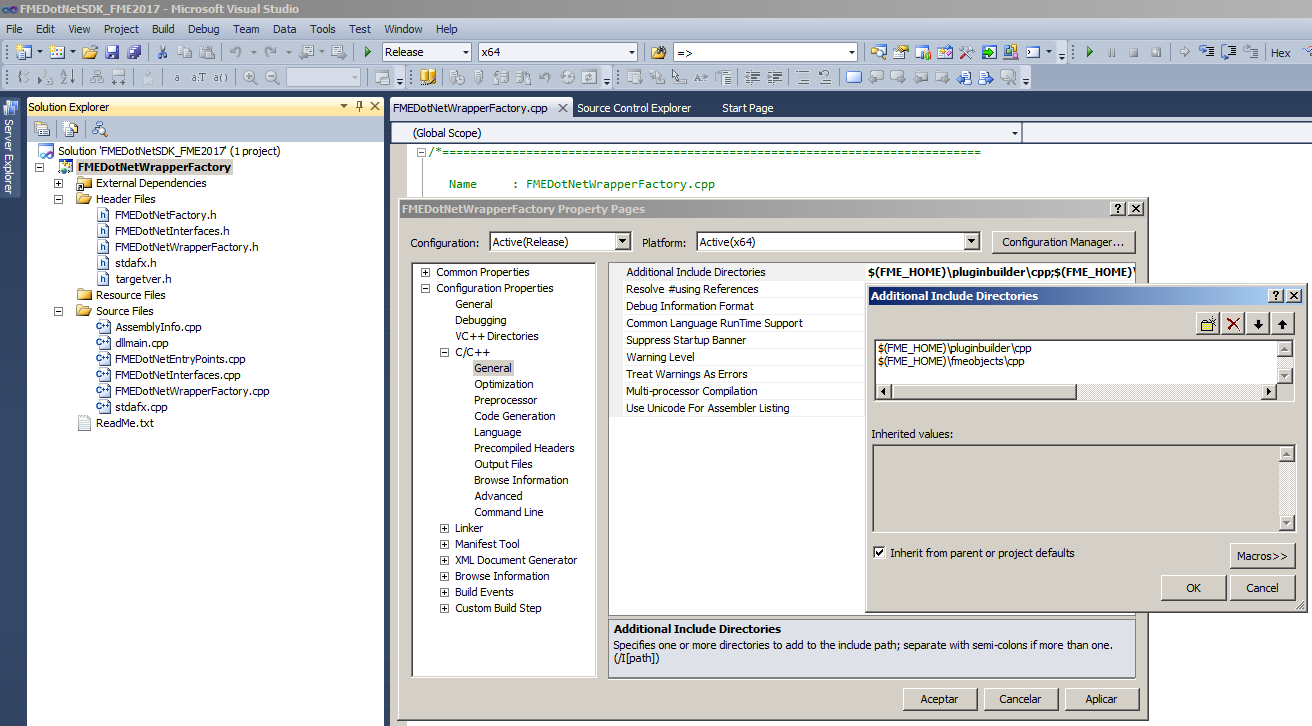The height and width of the screenshot is (726, 1312).
Task: Click the Inherited values vertical scrollbar
Action: point(1287,489)
